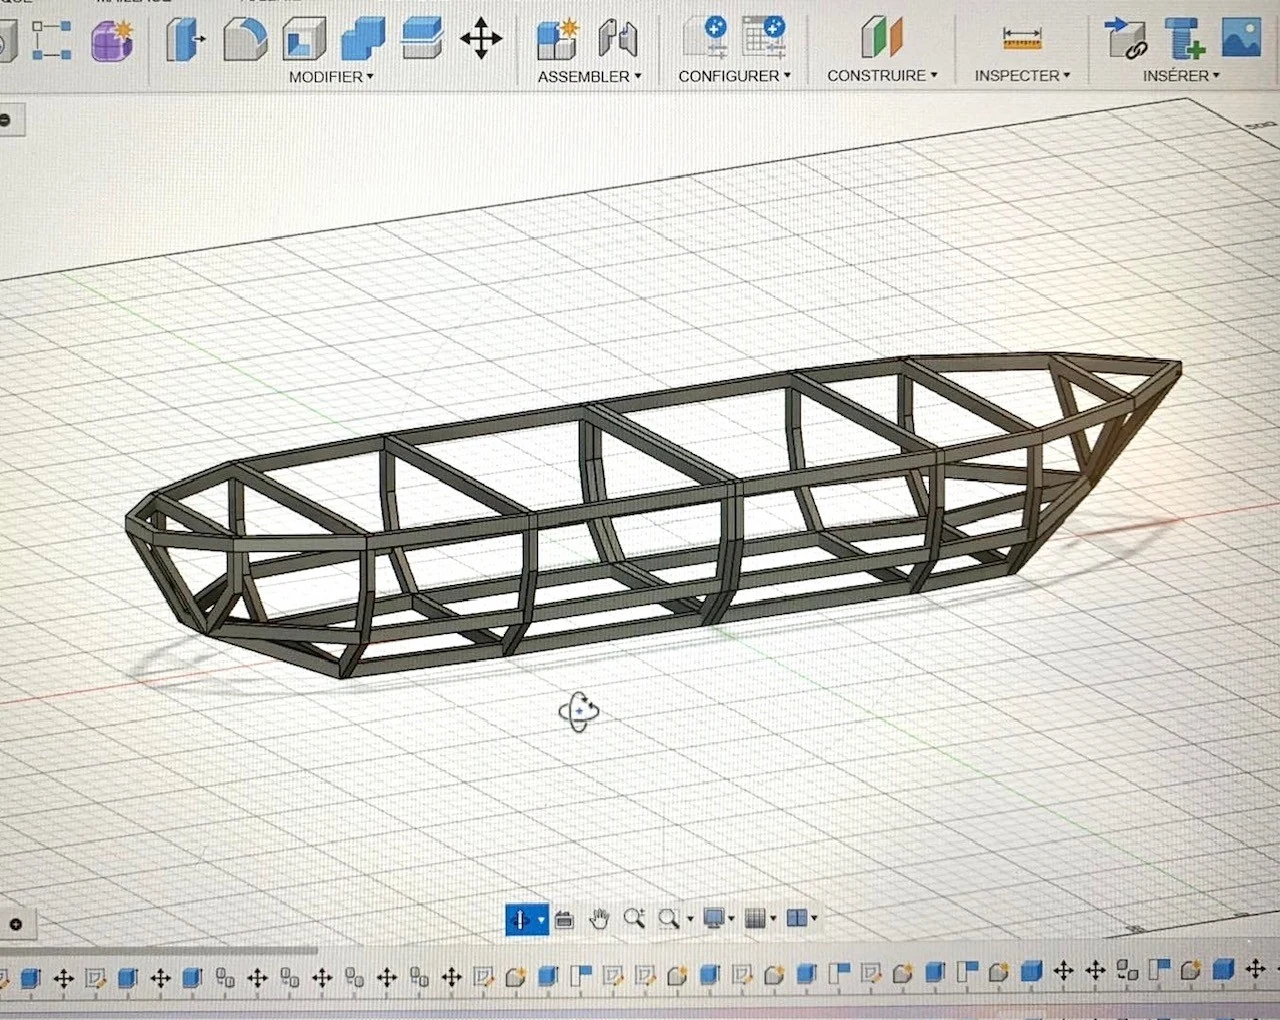Select the Move/Copy four-arrow tool in the top toolbar
The image size is (1280, 1020).
tap(481, 39)
